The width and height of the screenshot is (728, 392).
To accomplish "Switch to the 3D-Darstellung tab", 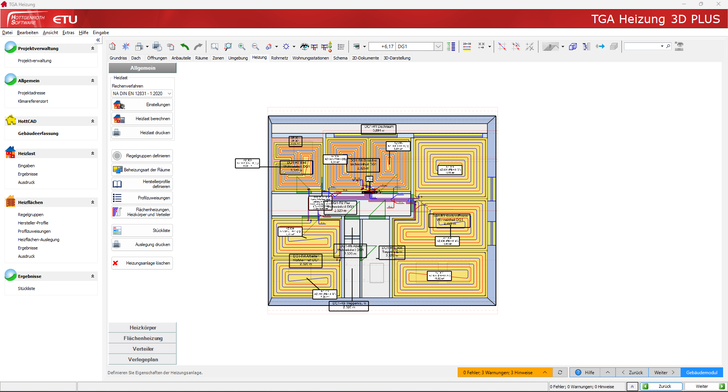I will 397,58.
